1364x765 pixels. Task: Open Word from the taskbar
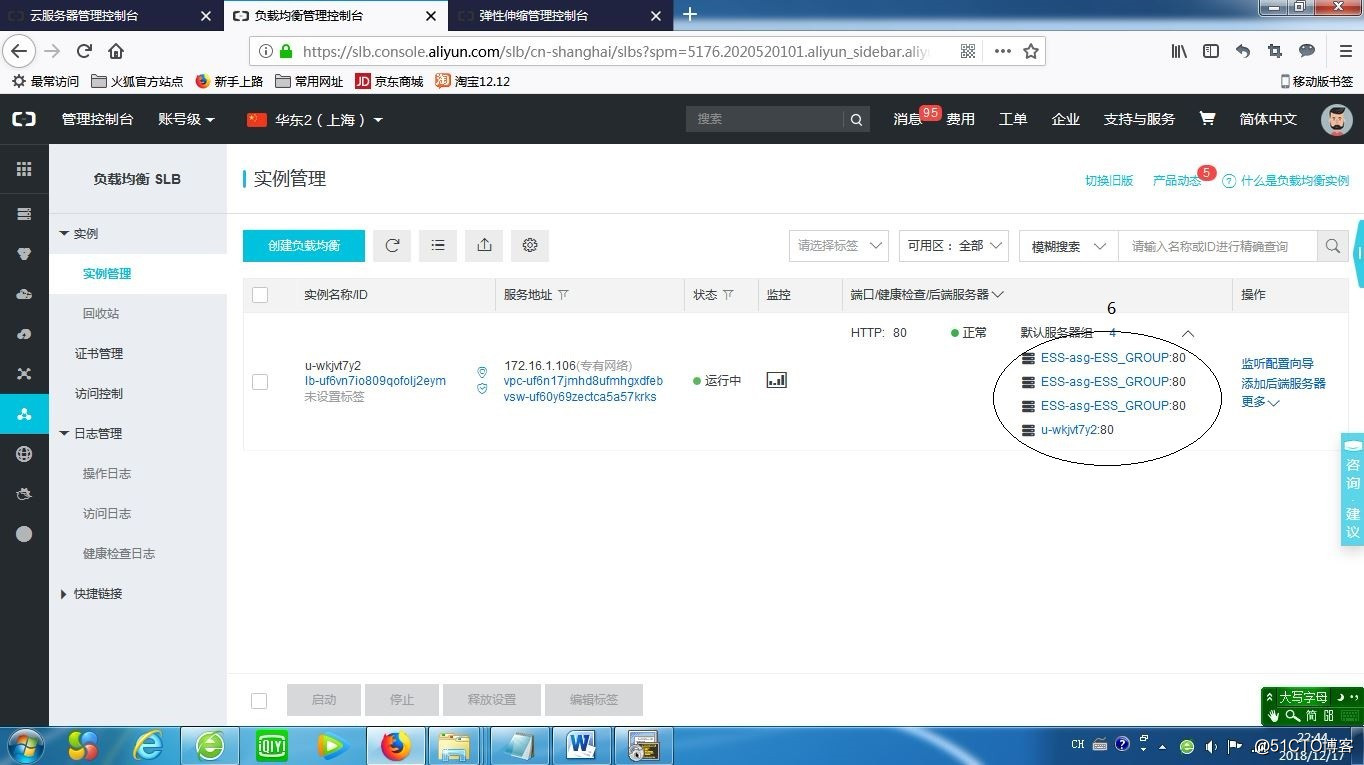pos(582,746)
